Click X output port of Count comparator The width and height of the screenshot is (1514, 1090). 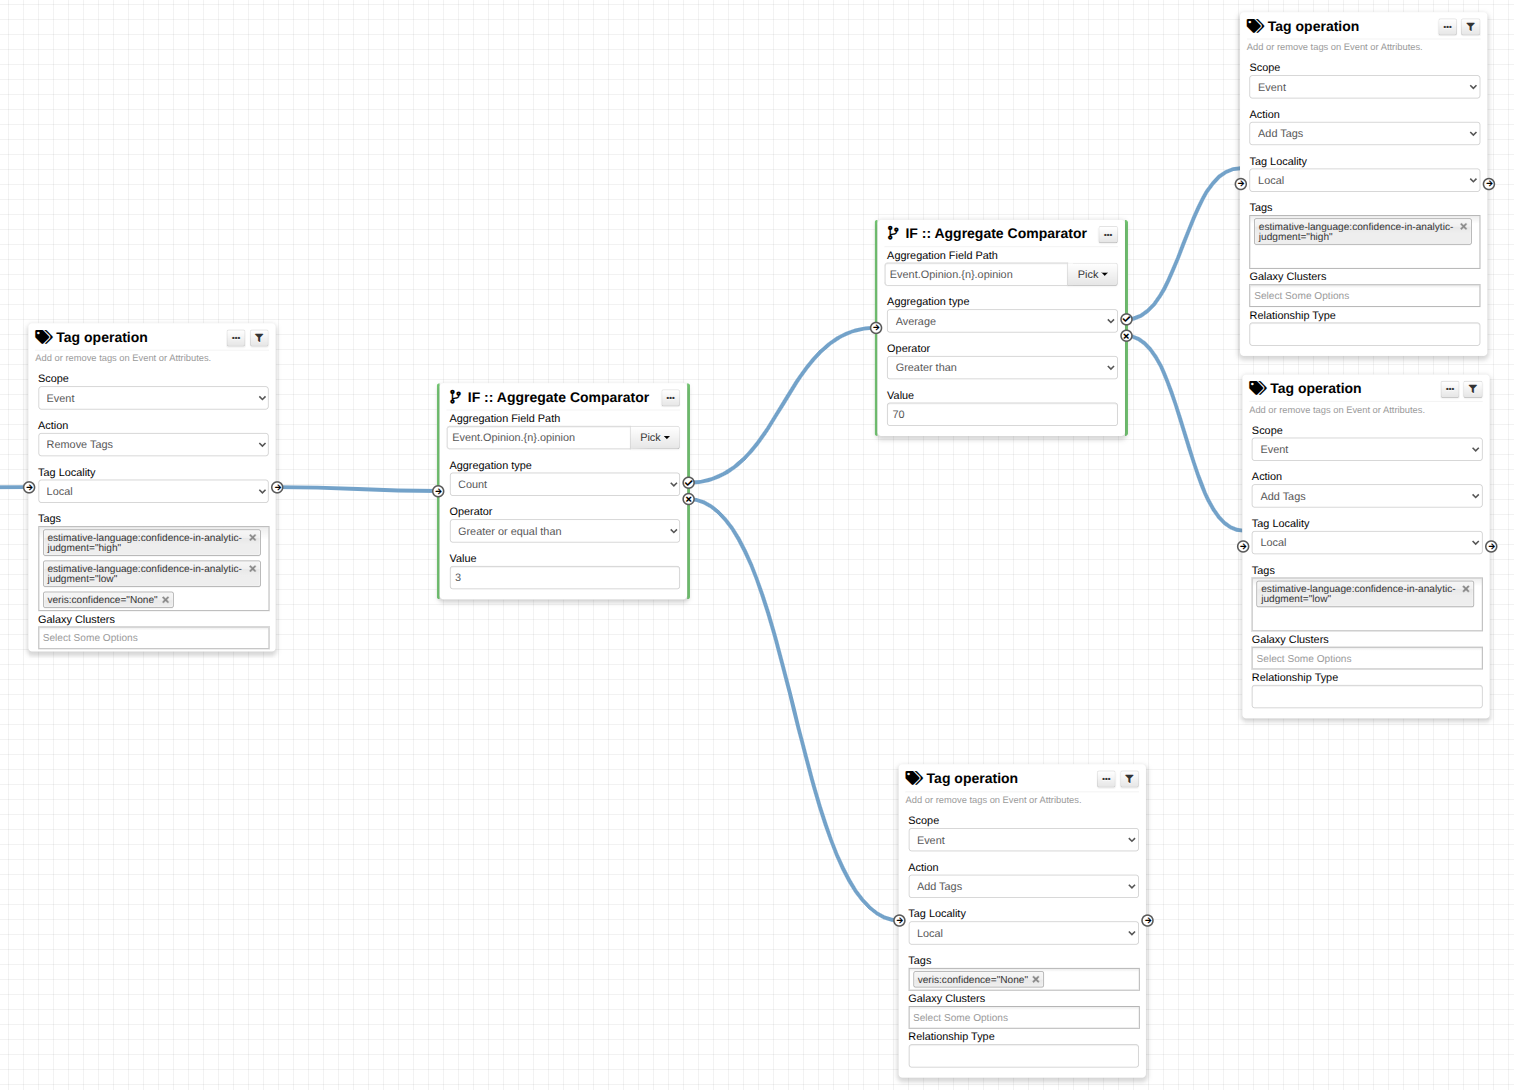(x=689, y=499)
